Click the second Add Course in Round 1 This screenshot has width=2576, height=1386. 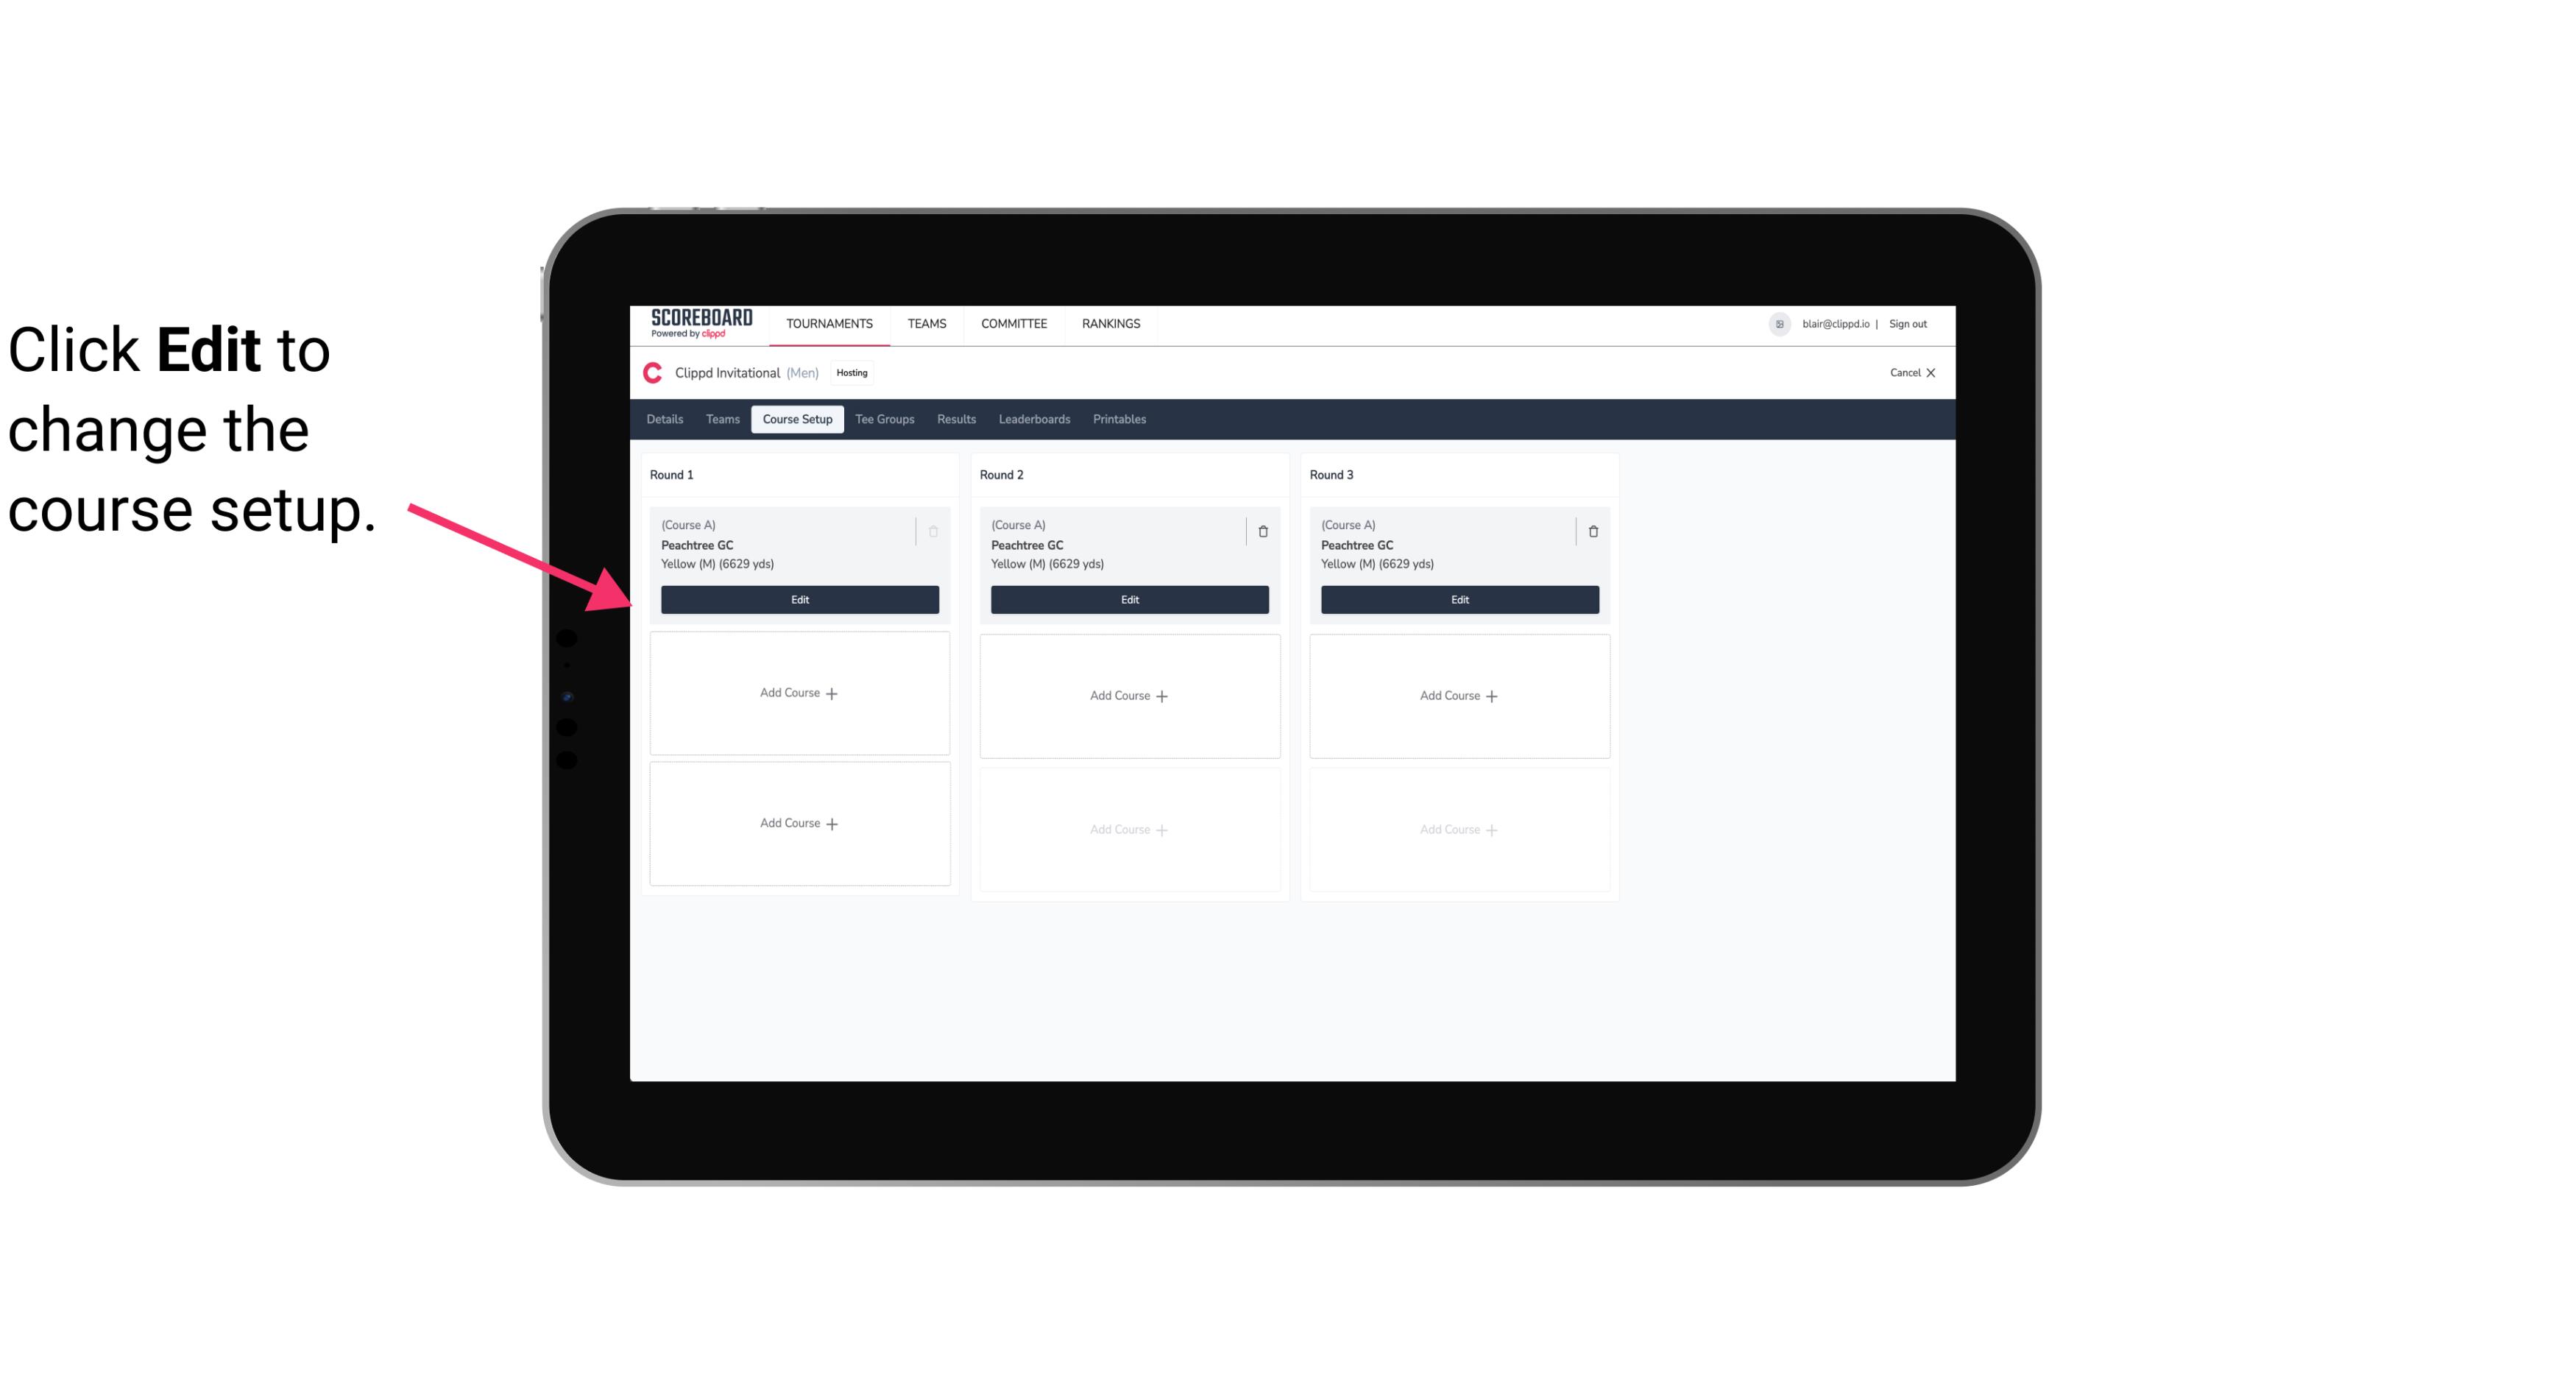point(799,823)
